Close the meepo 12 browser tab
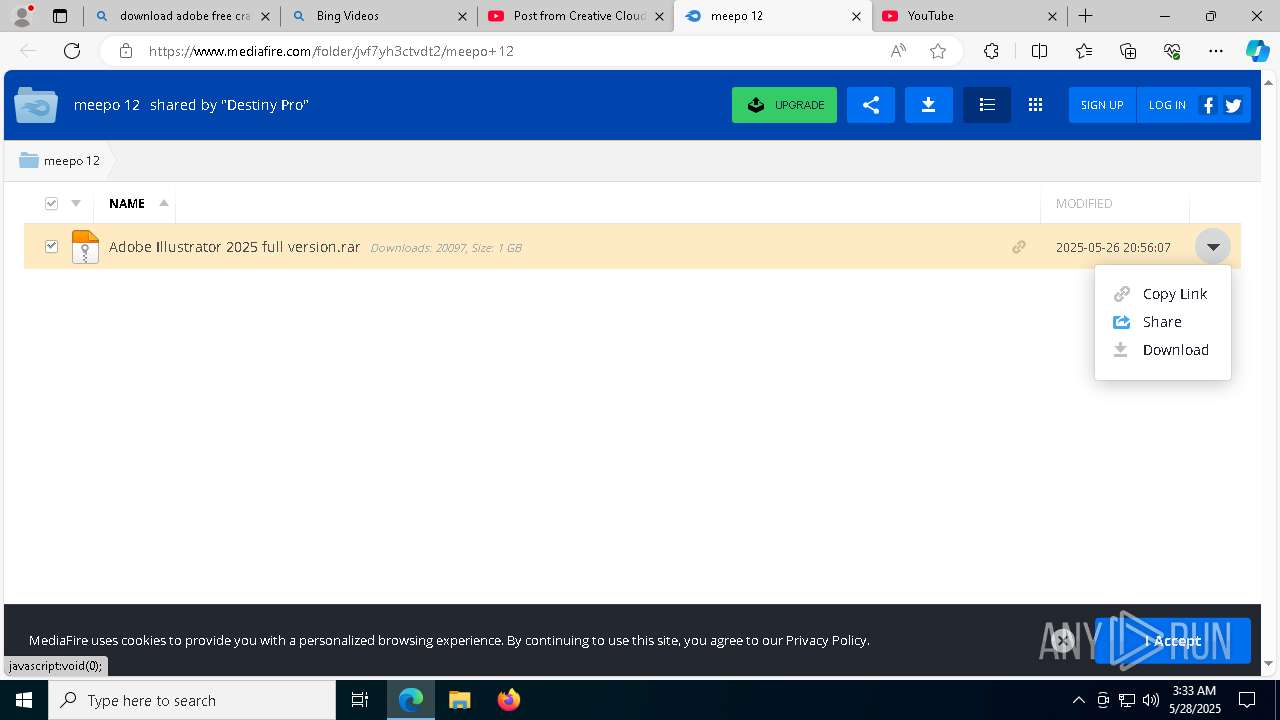1280x720 pixels. coord(856,16)
